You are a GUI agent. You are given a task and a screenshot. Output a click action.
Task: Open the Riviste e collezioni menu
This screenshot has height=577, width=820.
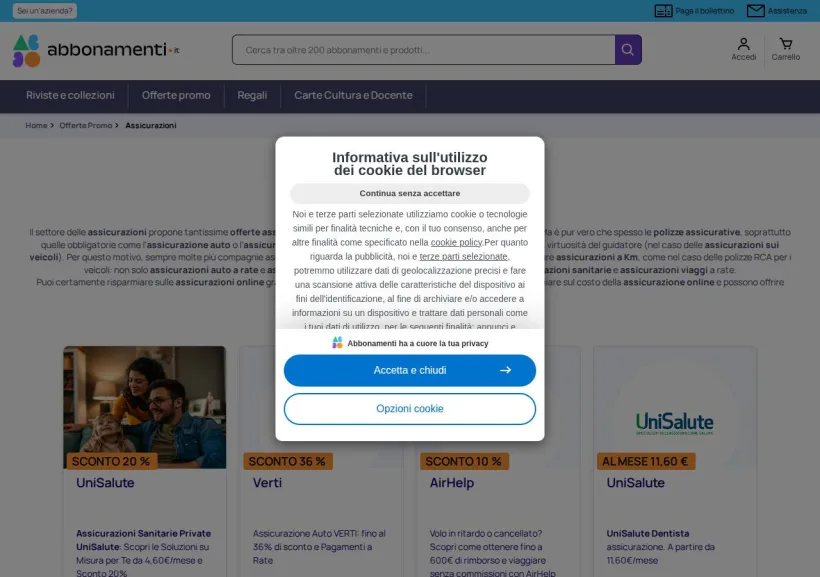click(x=70, y=95)
